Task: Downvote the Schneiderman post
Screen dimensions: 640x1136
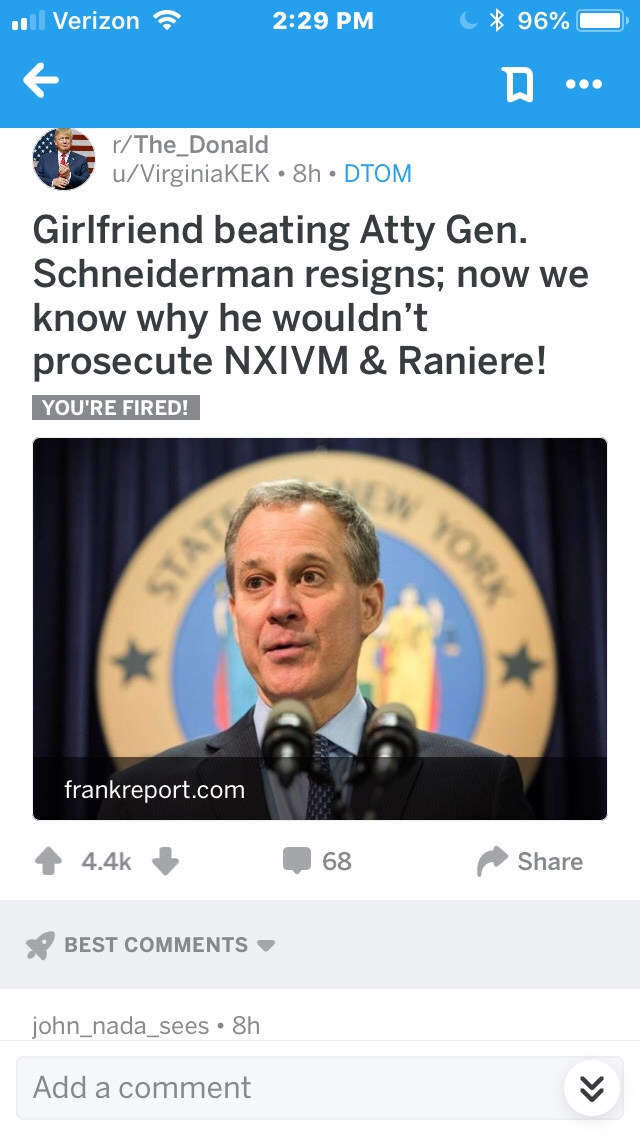Action: 165,862
